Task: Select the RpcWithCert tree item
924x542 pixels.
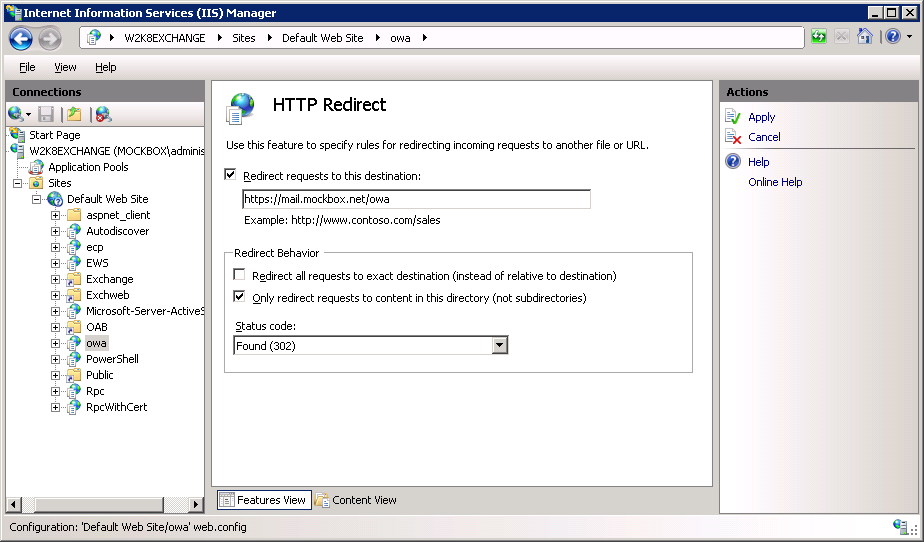Action: 116,407
